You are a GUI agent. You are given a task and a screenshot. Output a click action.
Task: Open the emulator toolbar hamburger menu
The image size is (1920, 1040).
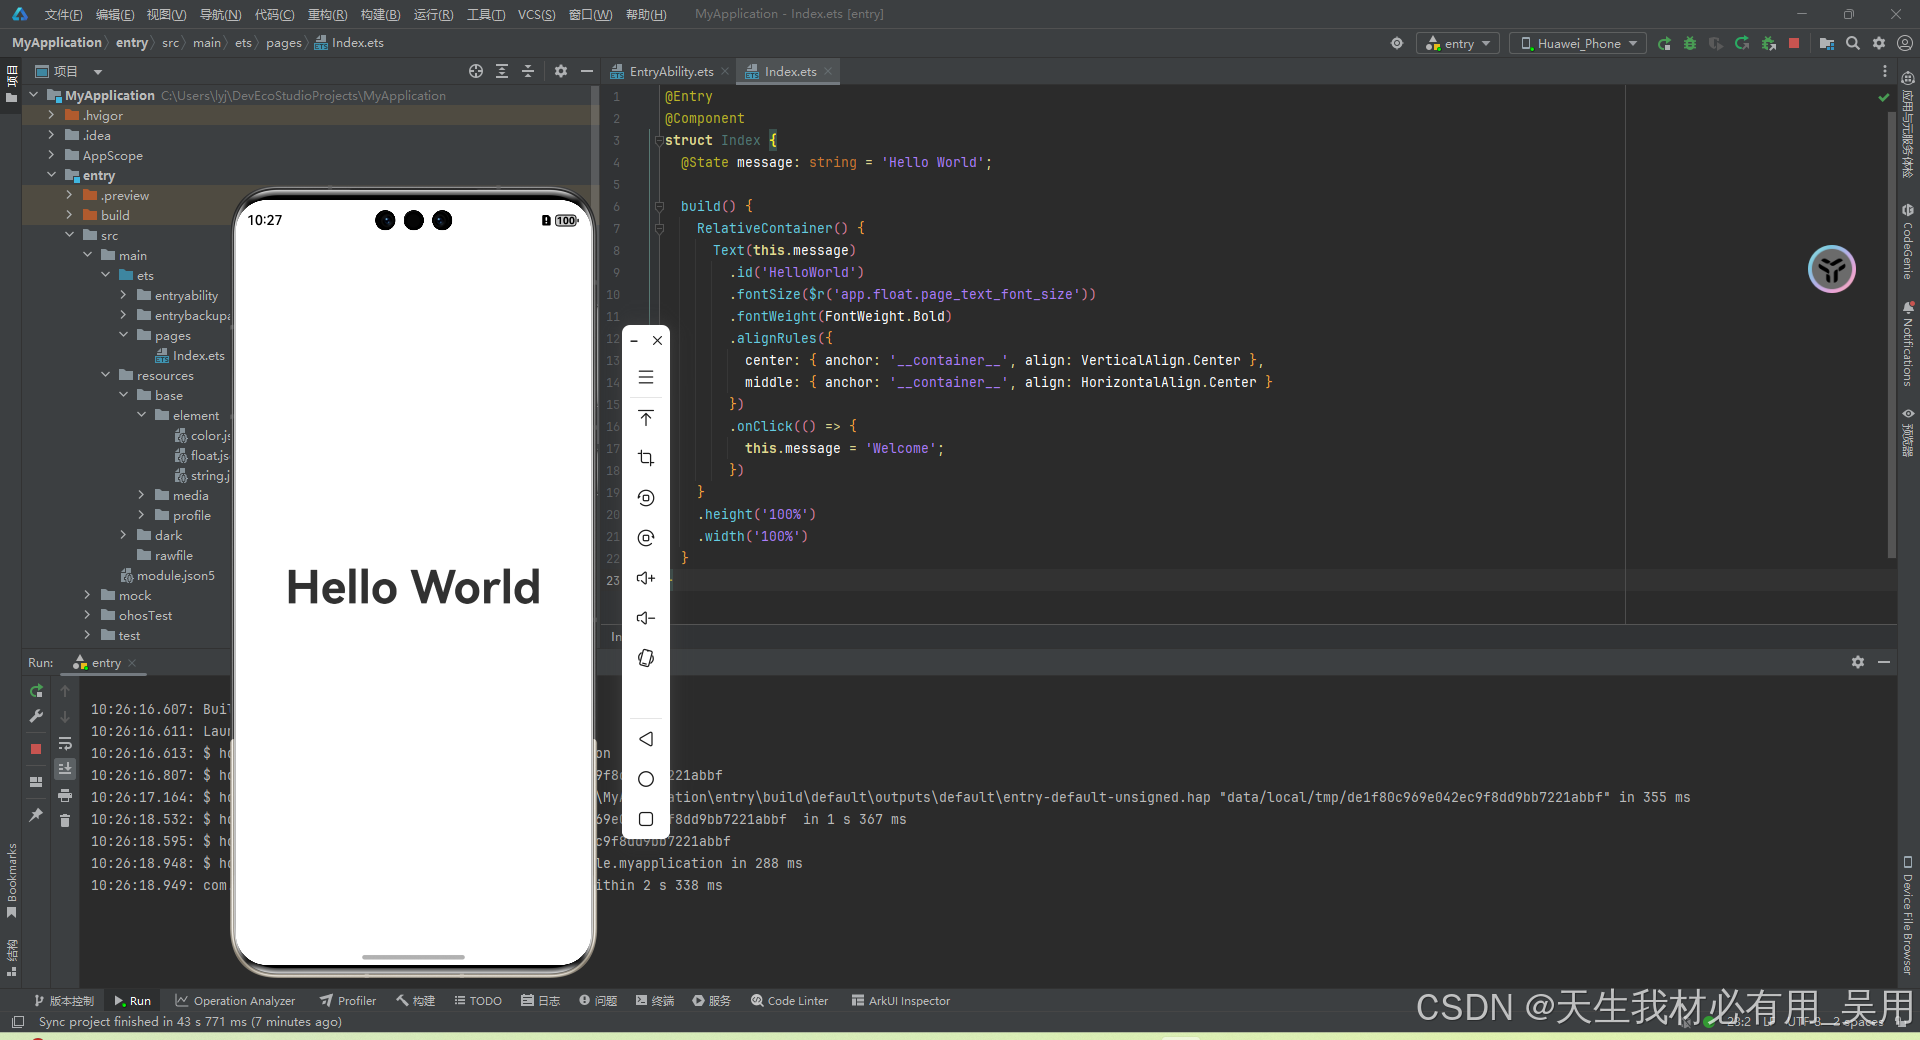(x=646, y=377)
